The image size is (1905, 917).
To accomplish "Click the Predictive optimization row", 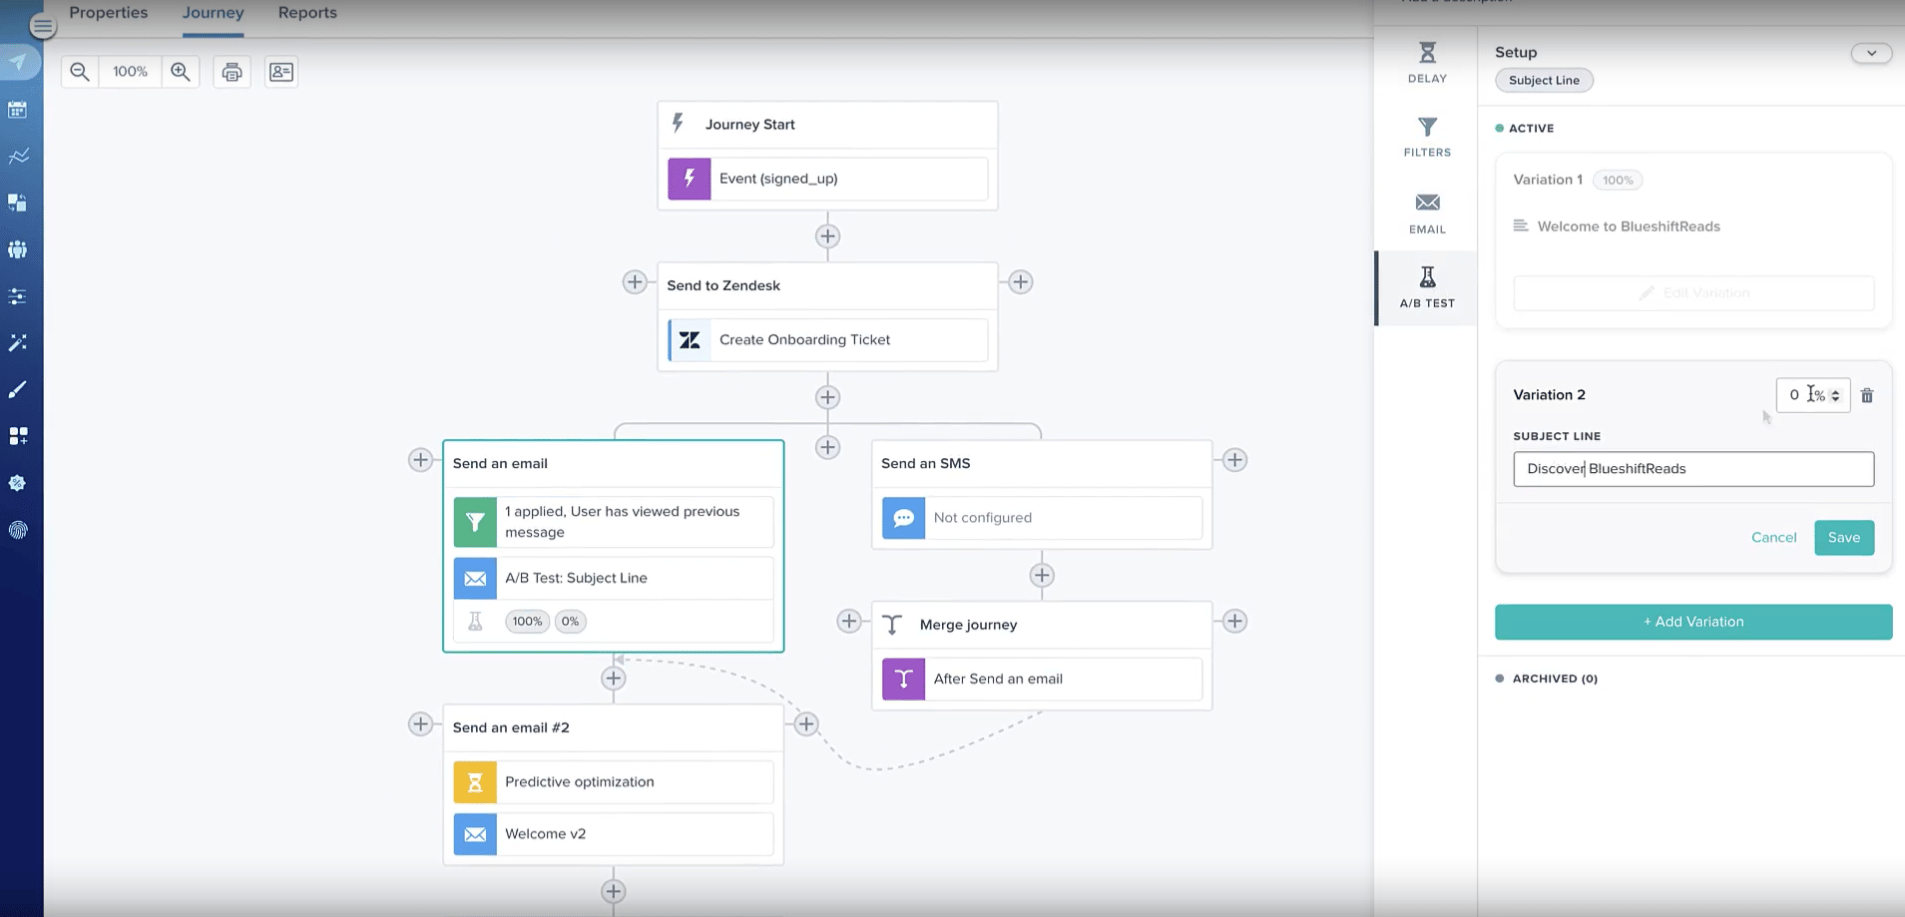I will (x=614, y=782).
